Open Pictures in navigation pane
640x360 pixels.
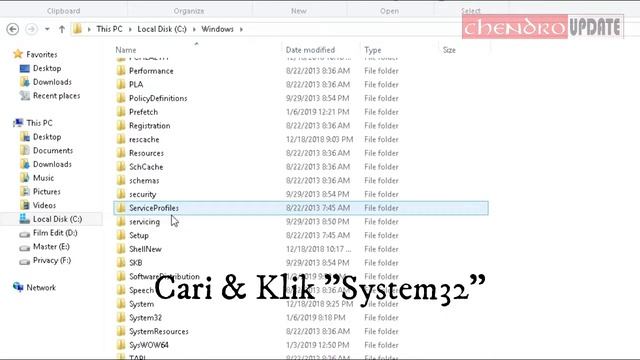(x=47, y=191)
